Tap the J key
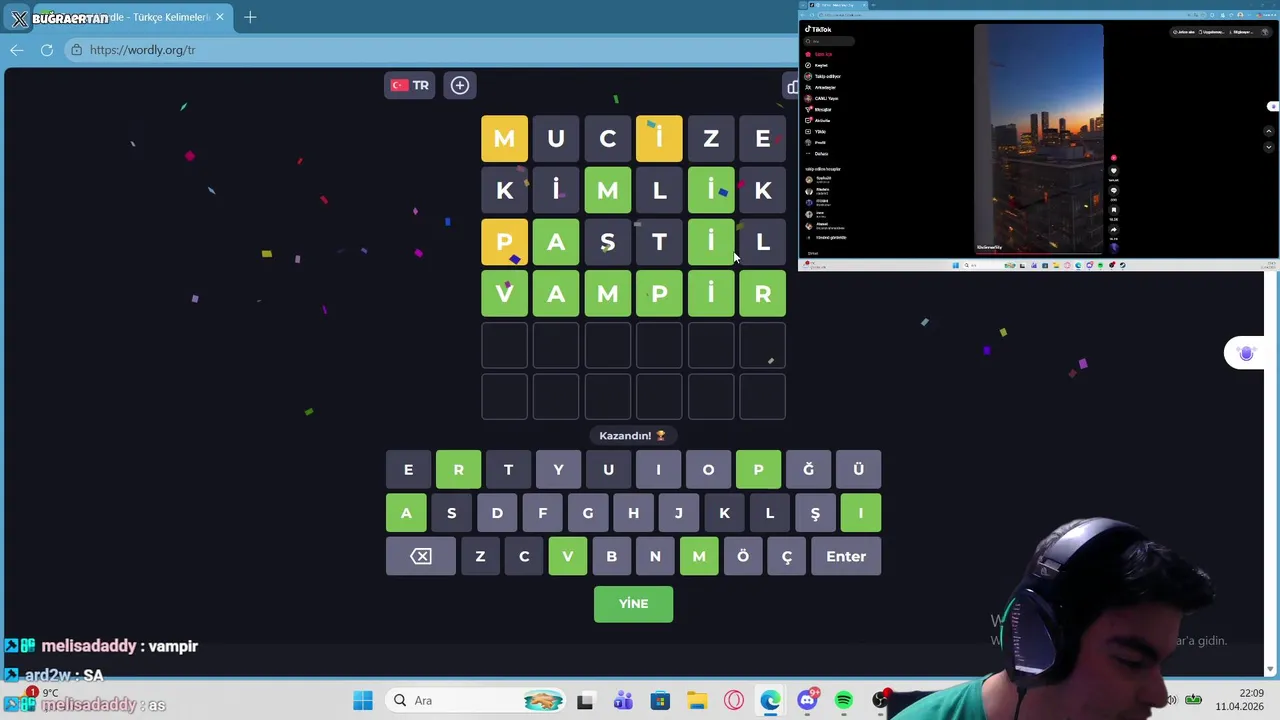Viewport: 1280px width, 720px height. 678,513
